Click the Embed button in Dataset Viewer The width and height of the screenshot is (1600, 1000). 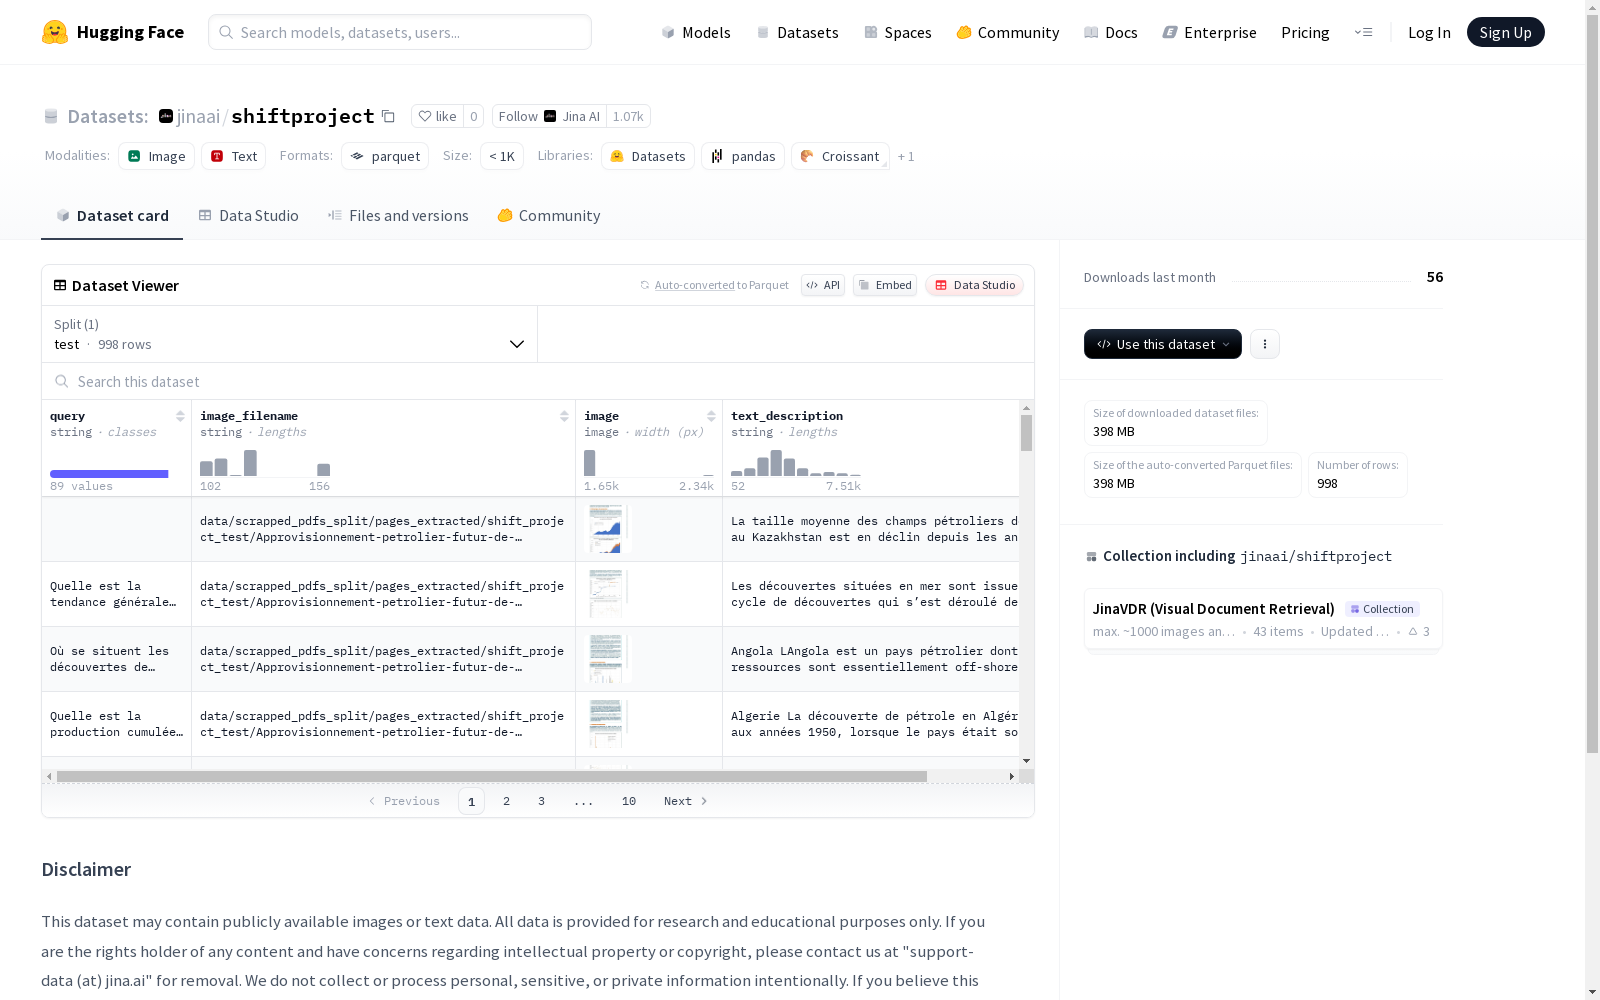[885, 285]
